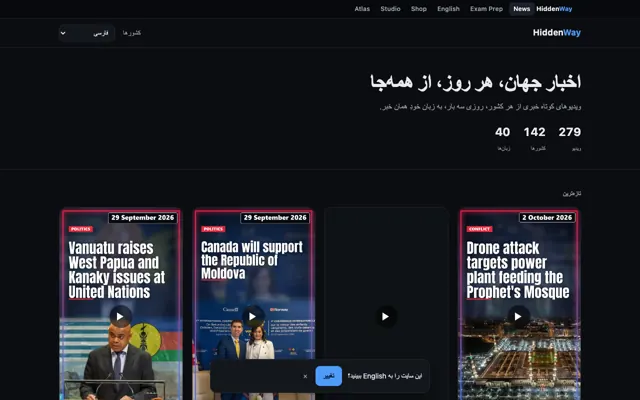Click the blue تغییر switch-language button

click(x=329, y=376)
